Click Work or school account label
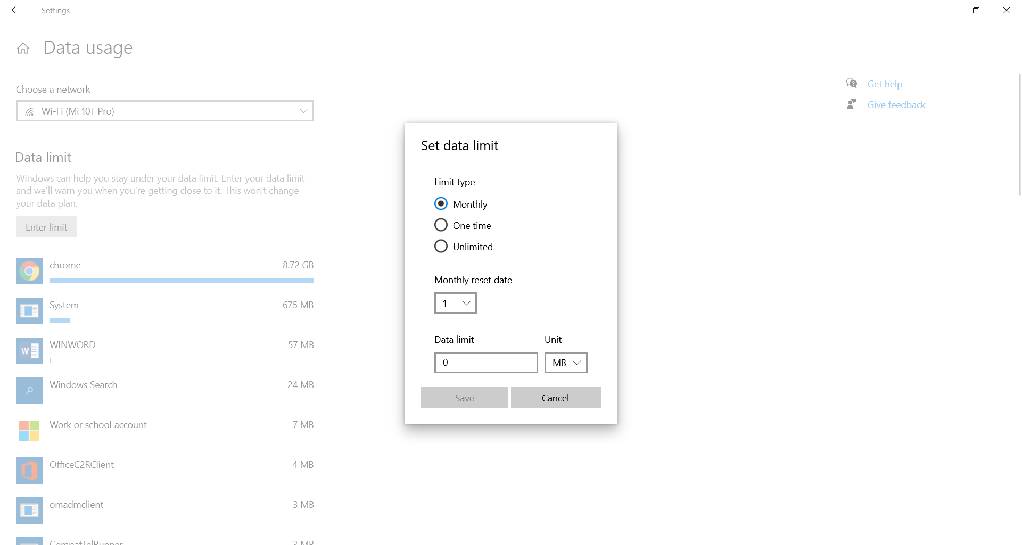This screenshot has width=1022, height=545. [x=98, y=424]
